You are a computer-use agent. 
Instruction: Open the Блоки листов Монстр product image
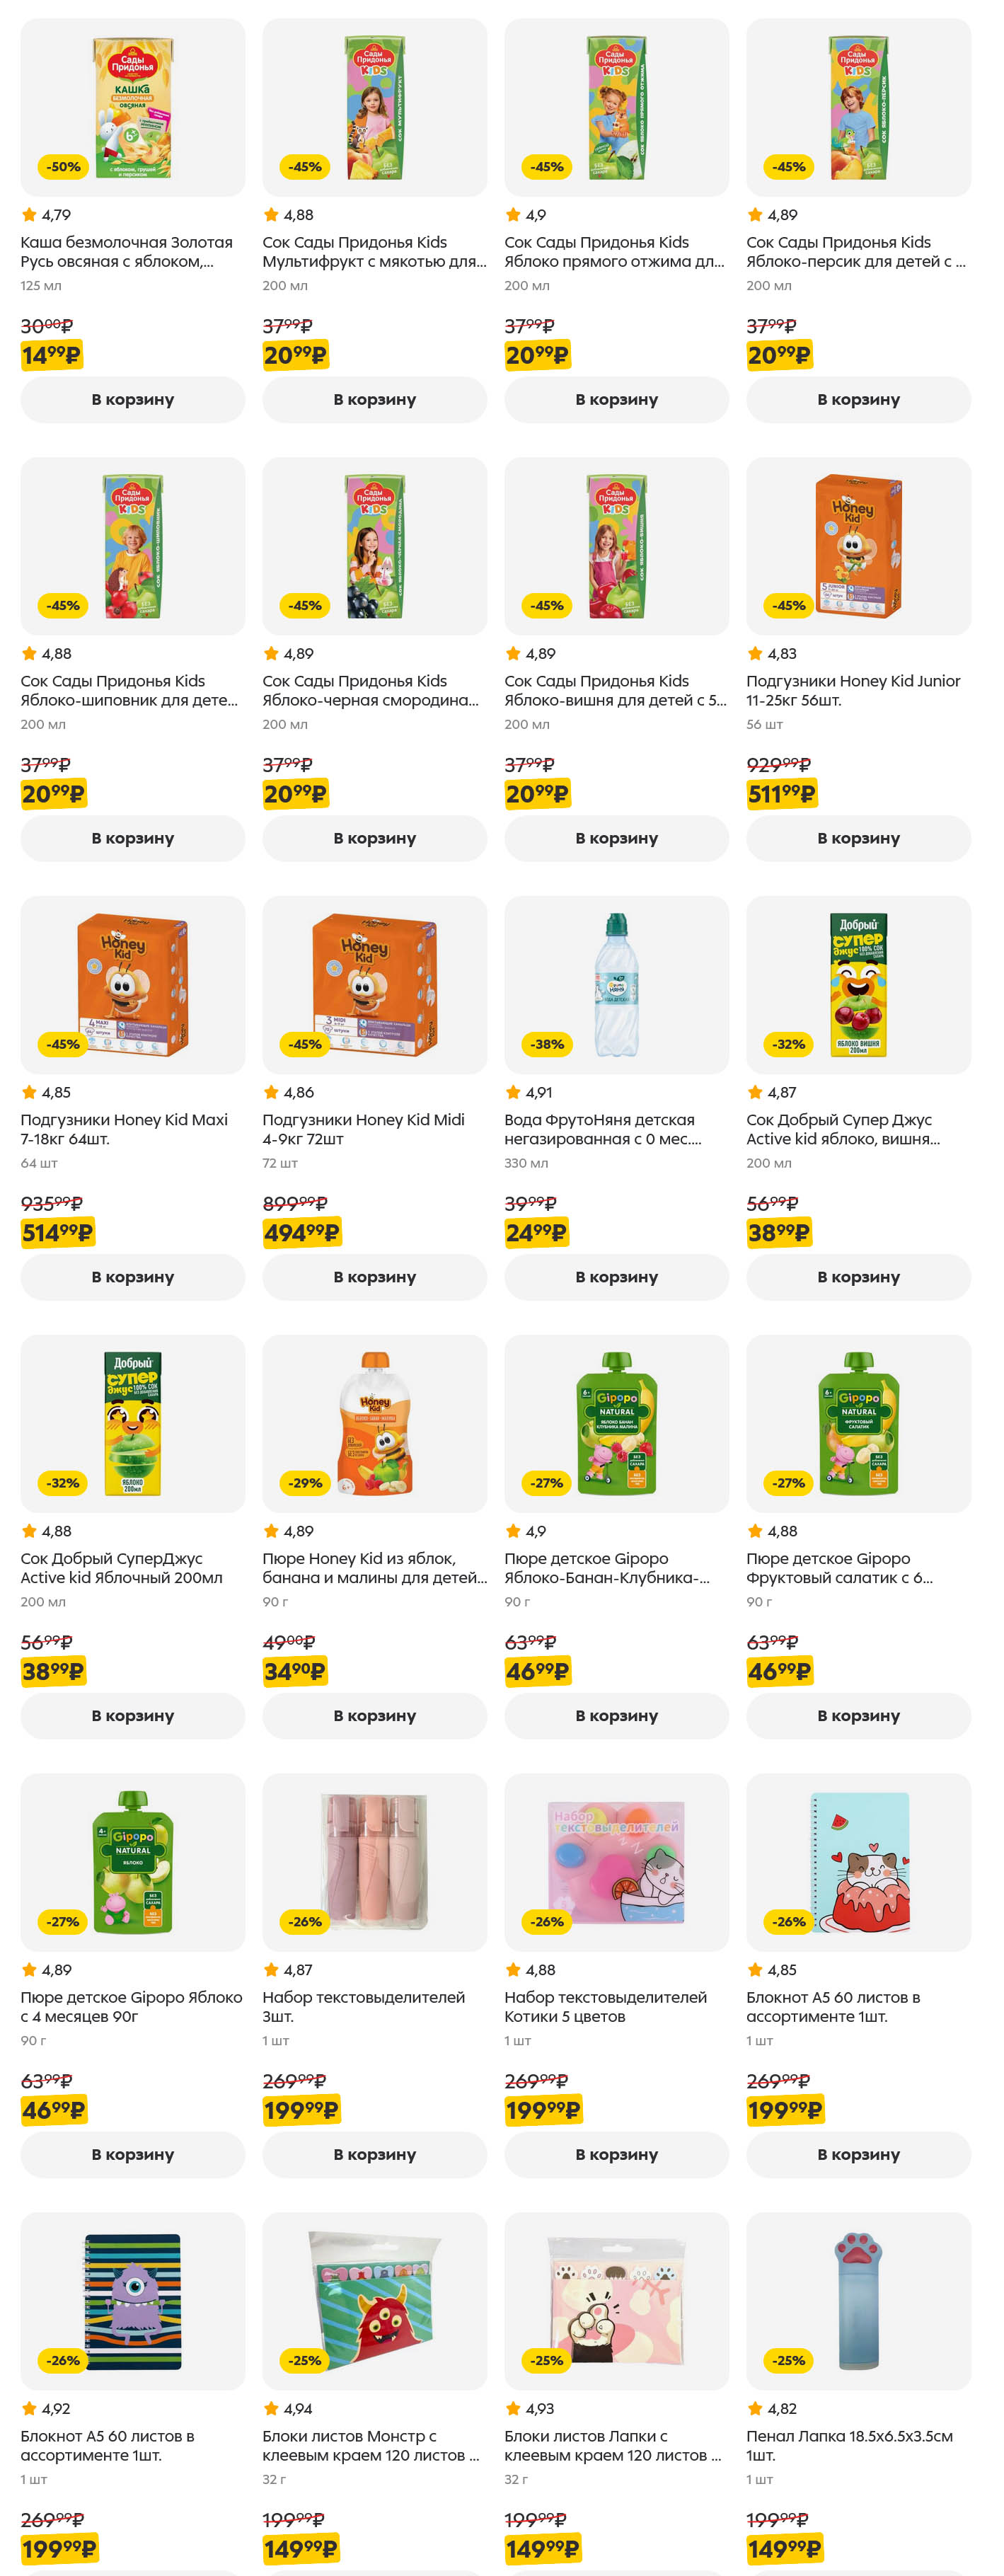coord(375,2301)
